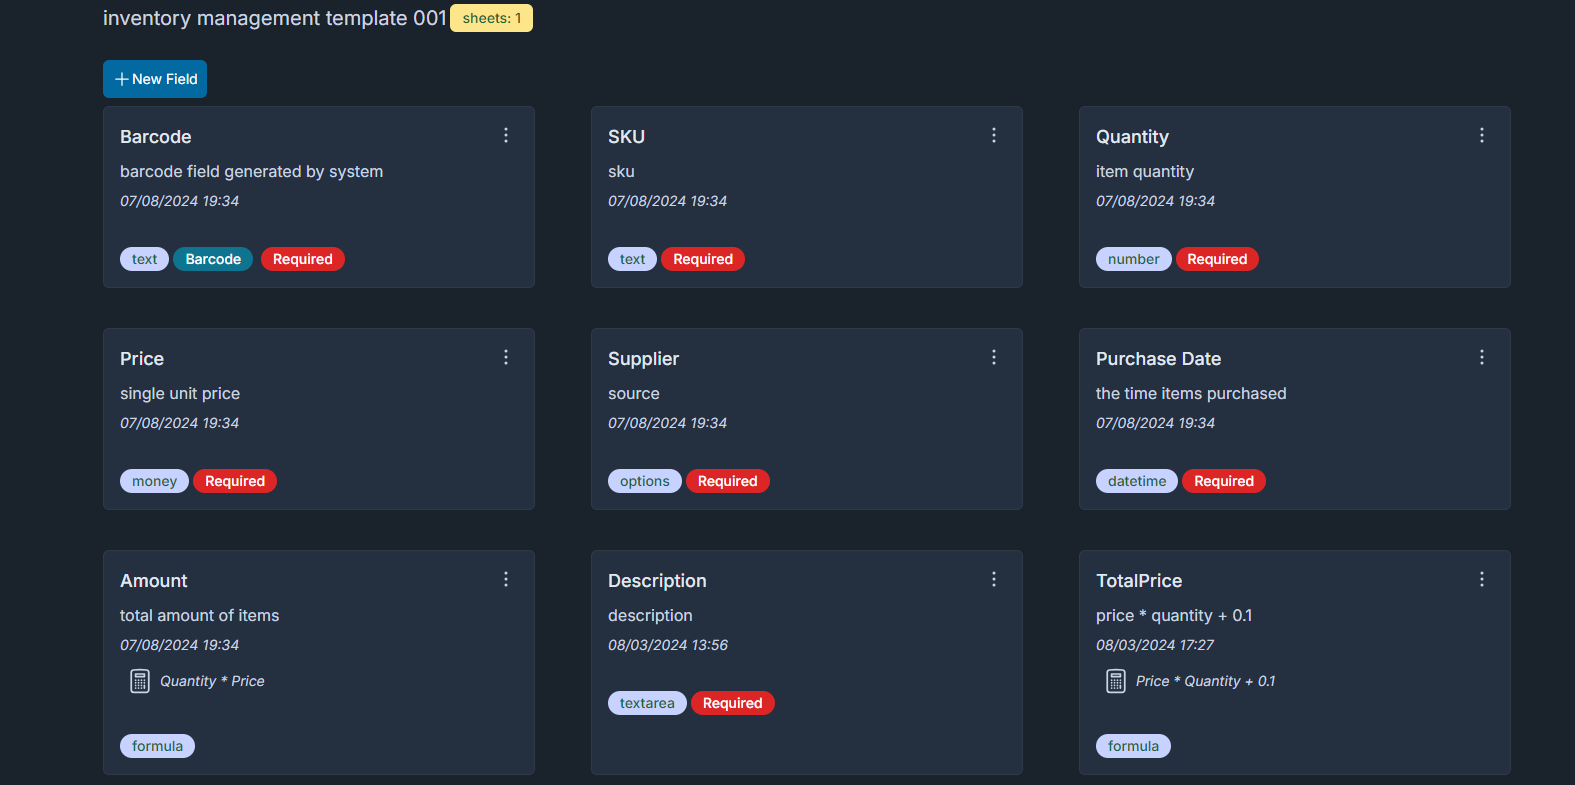
Task: Click the Required tag on Barcode card
Action: point(303,259)
